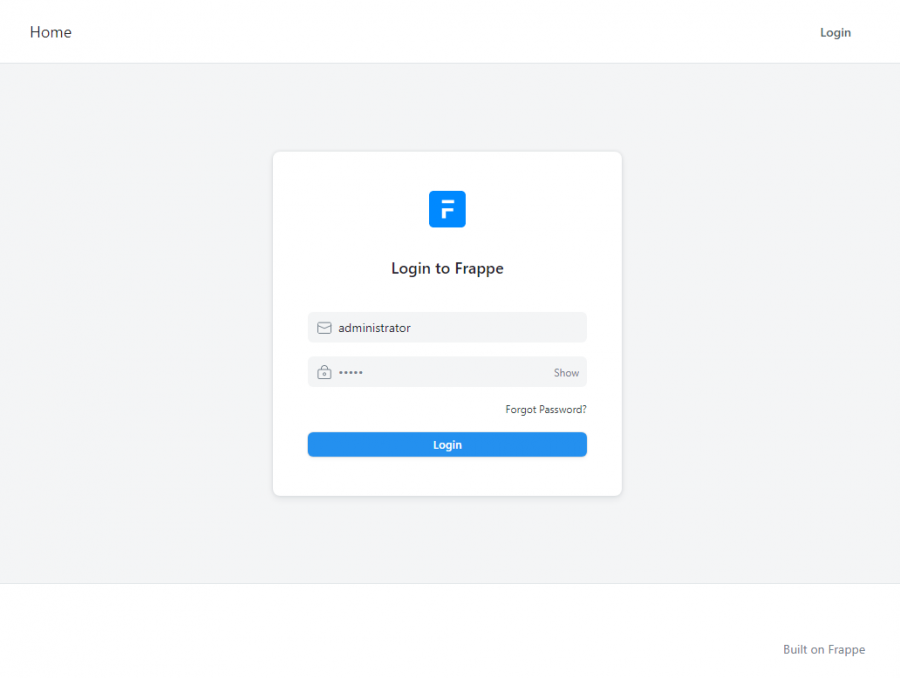Click the white F letter inside logo
Image resolution: width=900 pixels, height=678 pixels.
pyautogui.click(x=448, y=209)
